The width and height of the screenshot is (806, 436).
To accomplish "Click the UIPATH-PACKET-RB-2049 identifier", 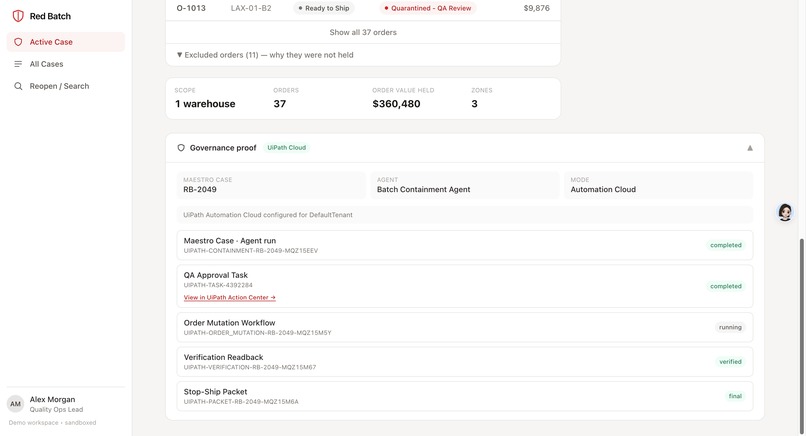I will click(x=241, y=402).
